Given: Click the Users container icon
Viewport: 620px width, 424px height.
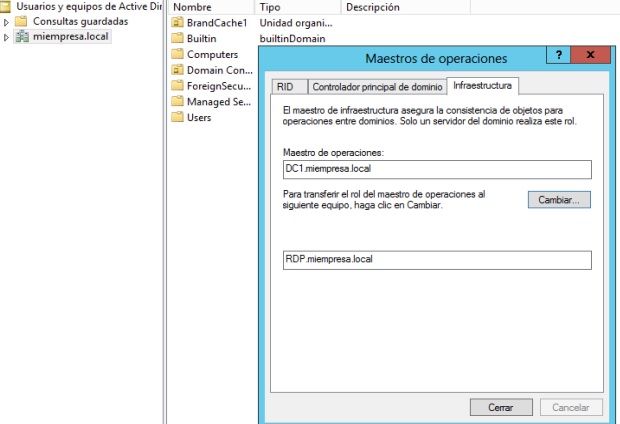Looking at the screenshot, I should (x=178, y=118).
